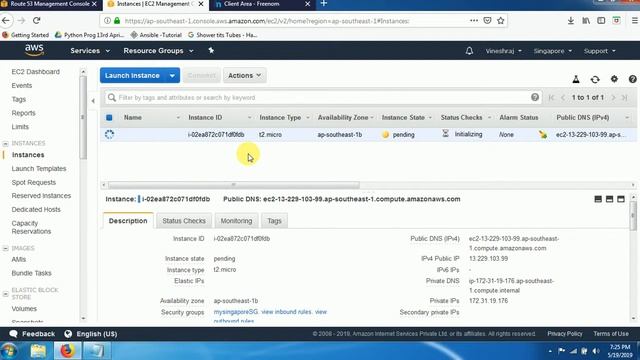
Task: Click the horizontal table scrollbar
Action: click(x=233, y=185)
